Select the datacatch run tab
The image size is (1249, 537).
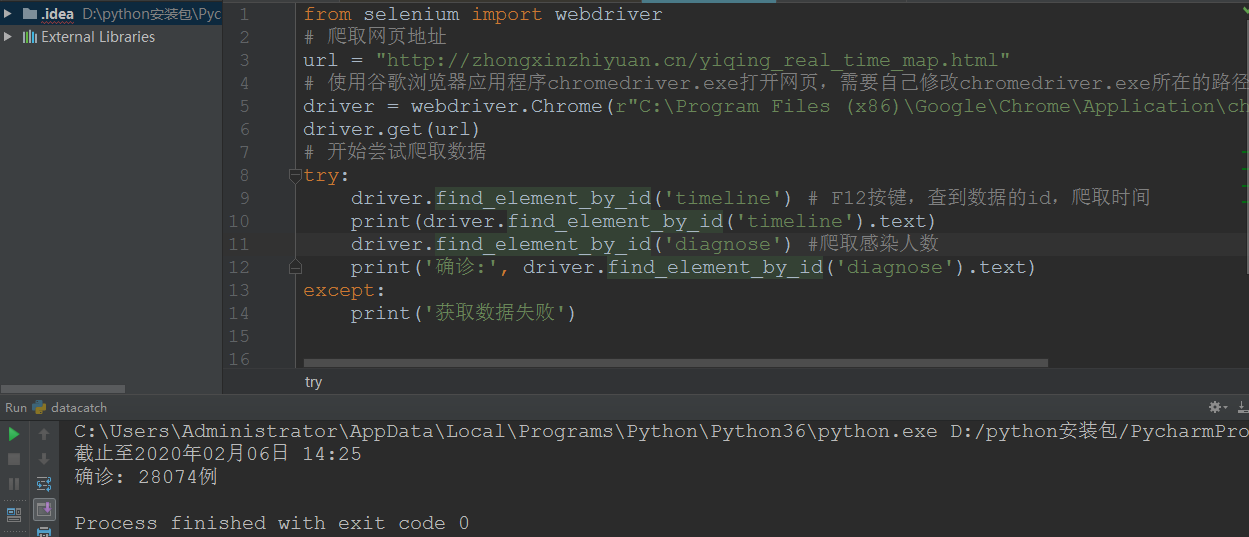78,407
